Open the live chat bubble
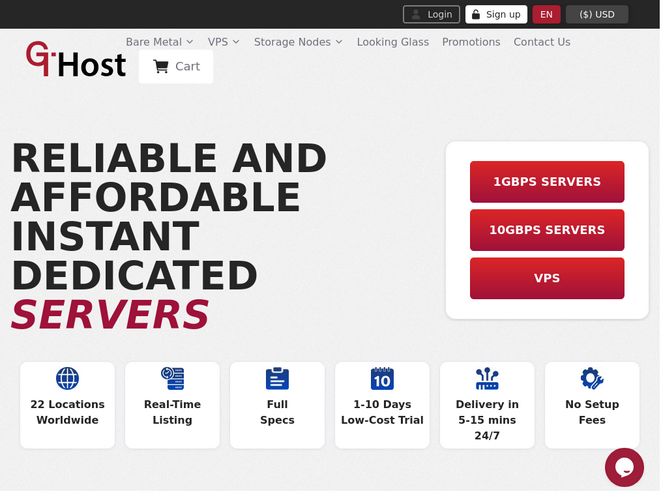The width and height of the screenshot is (668, 500). 624,467
